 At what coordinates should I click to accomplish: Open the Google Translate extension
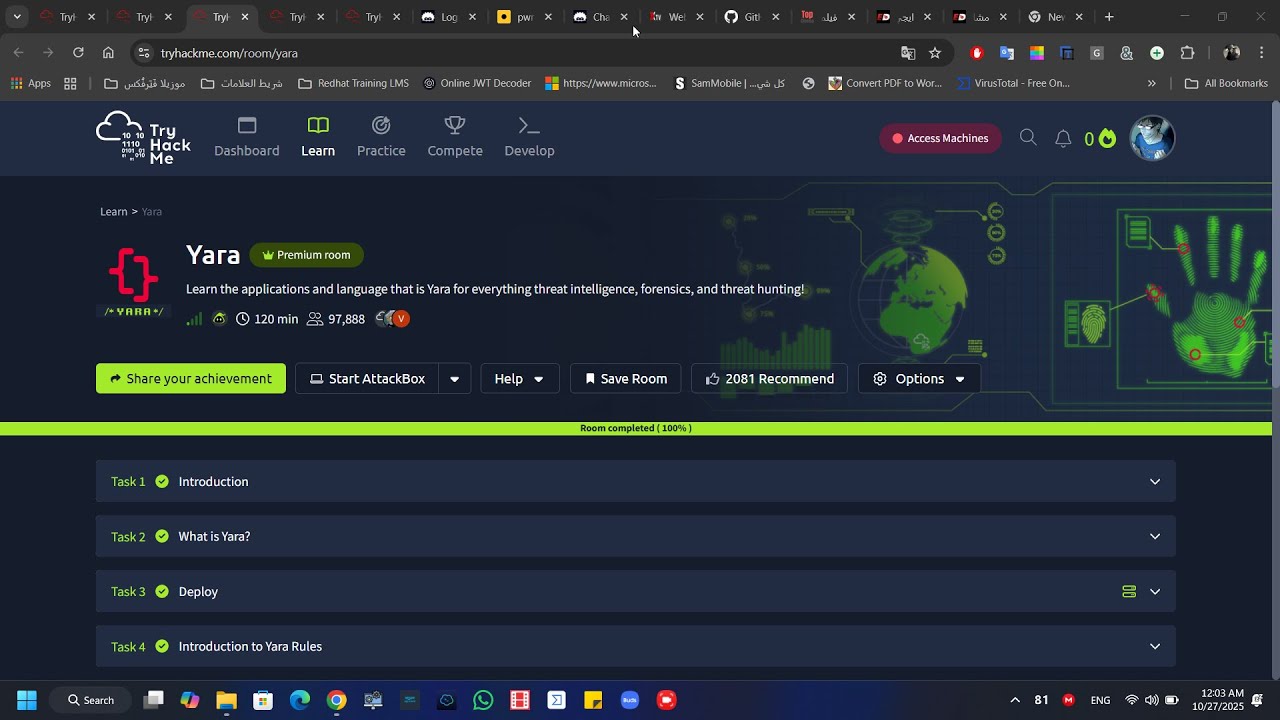click(1007, 53)
